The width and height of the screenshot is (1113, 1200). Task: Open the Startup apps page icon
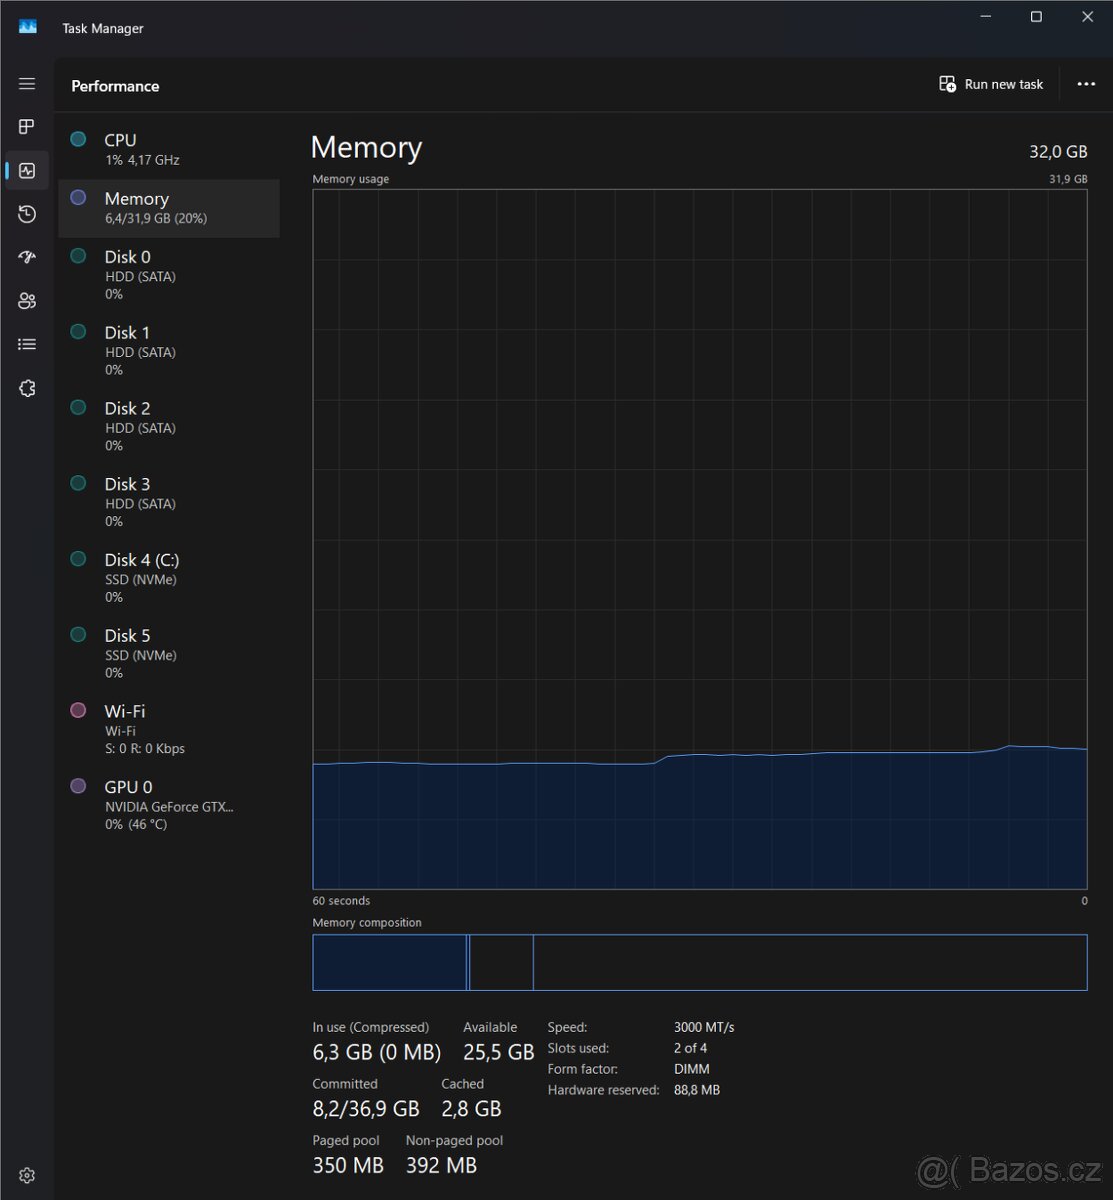27,257
